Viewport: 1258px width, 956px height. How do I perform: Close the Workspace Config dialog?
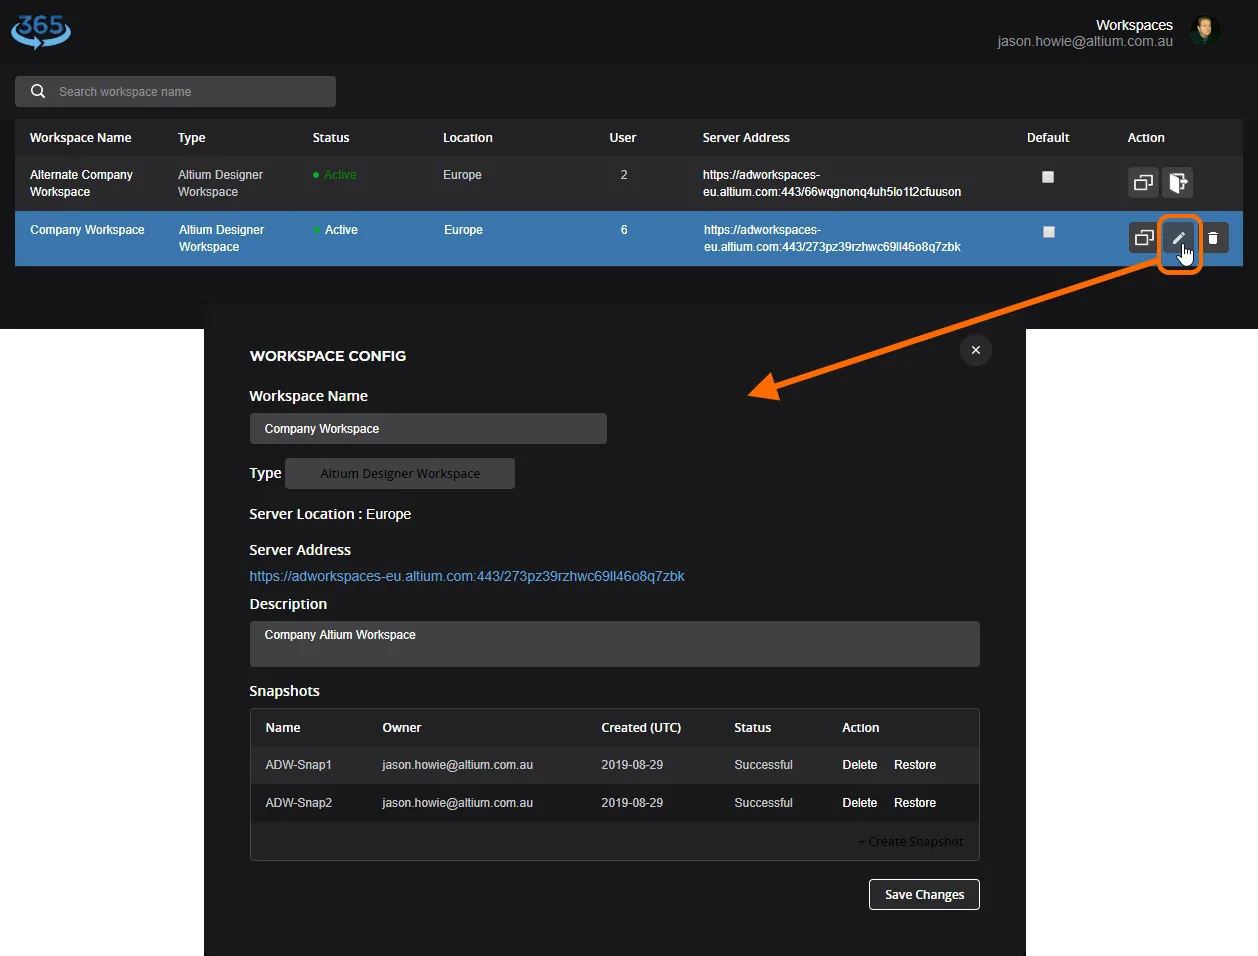(x=975, y=350)
